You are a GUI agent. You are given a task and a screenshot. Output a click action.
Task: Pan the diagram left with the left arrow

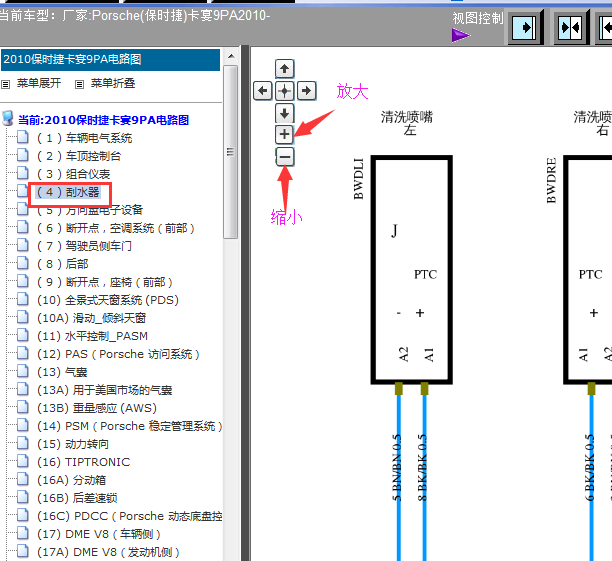click(263, 91)
